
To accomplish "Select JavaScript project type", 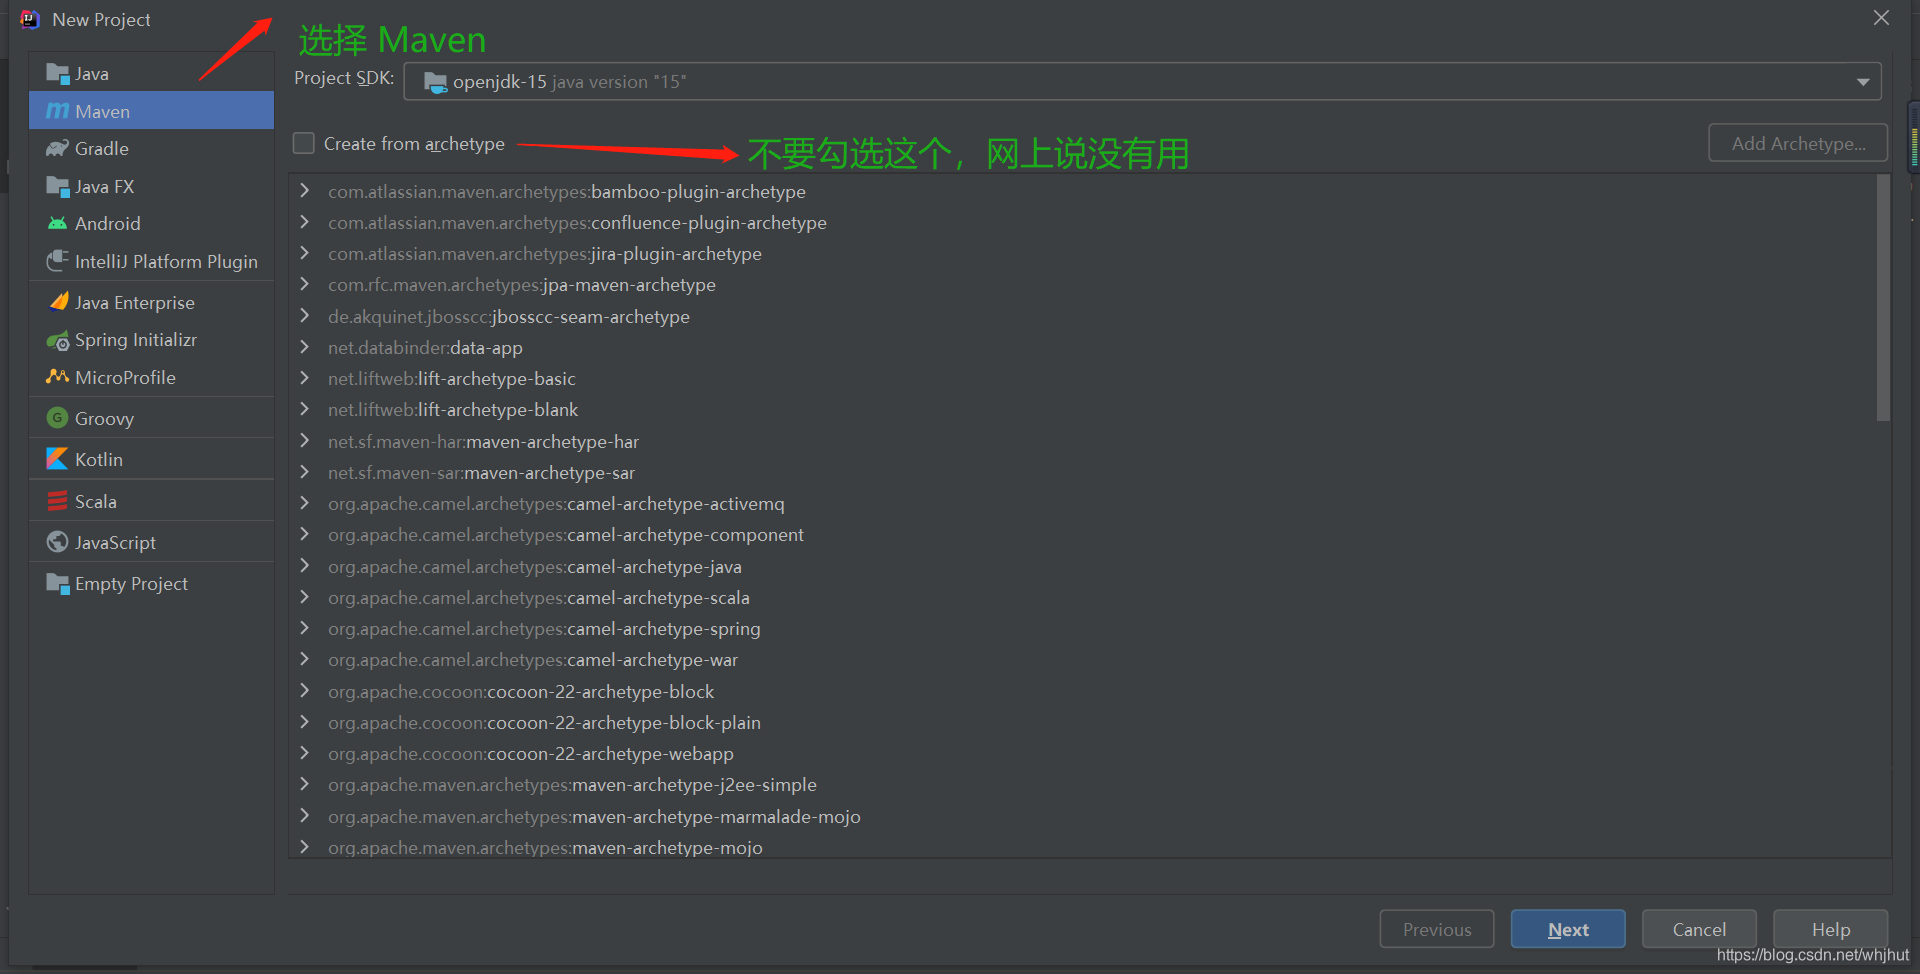I will coord(151,542).
